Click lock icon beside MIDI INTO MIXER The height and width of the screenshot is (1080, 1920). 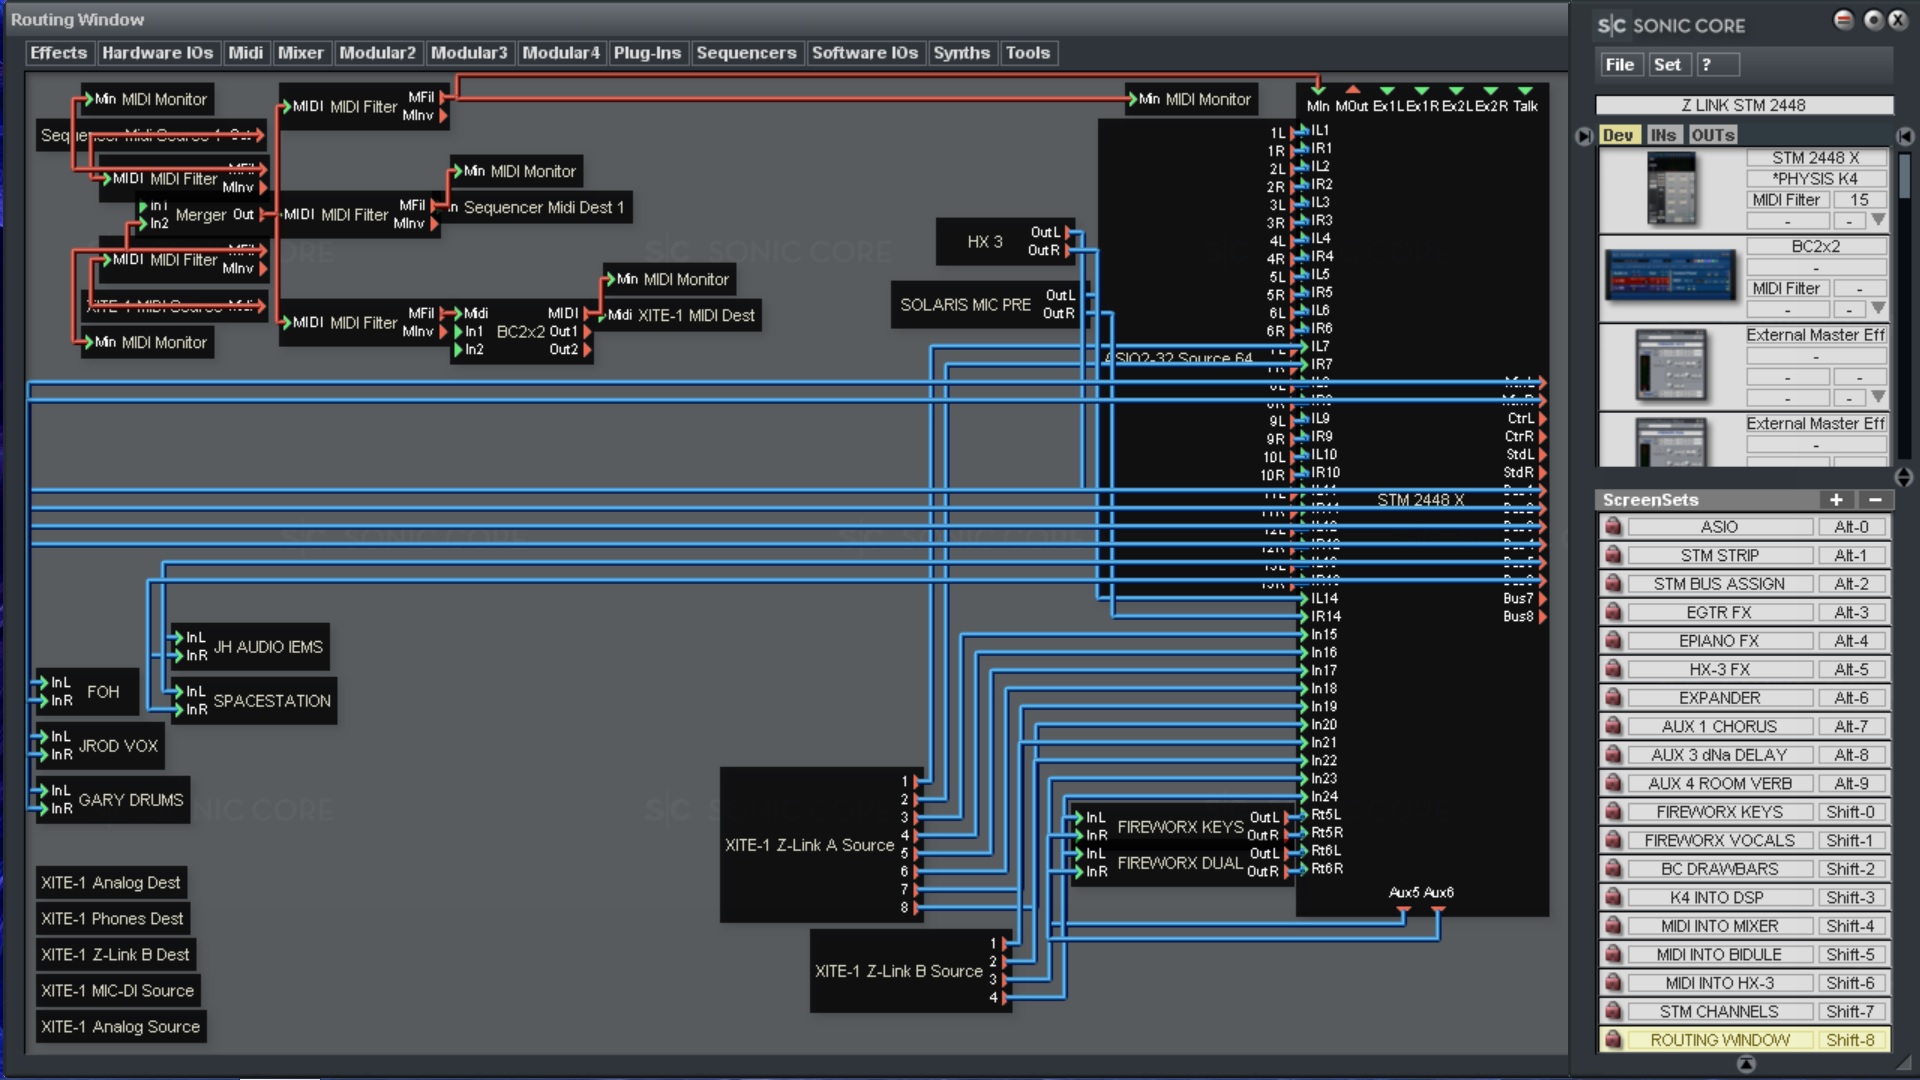coord(1612,926)
